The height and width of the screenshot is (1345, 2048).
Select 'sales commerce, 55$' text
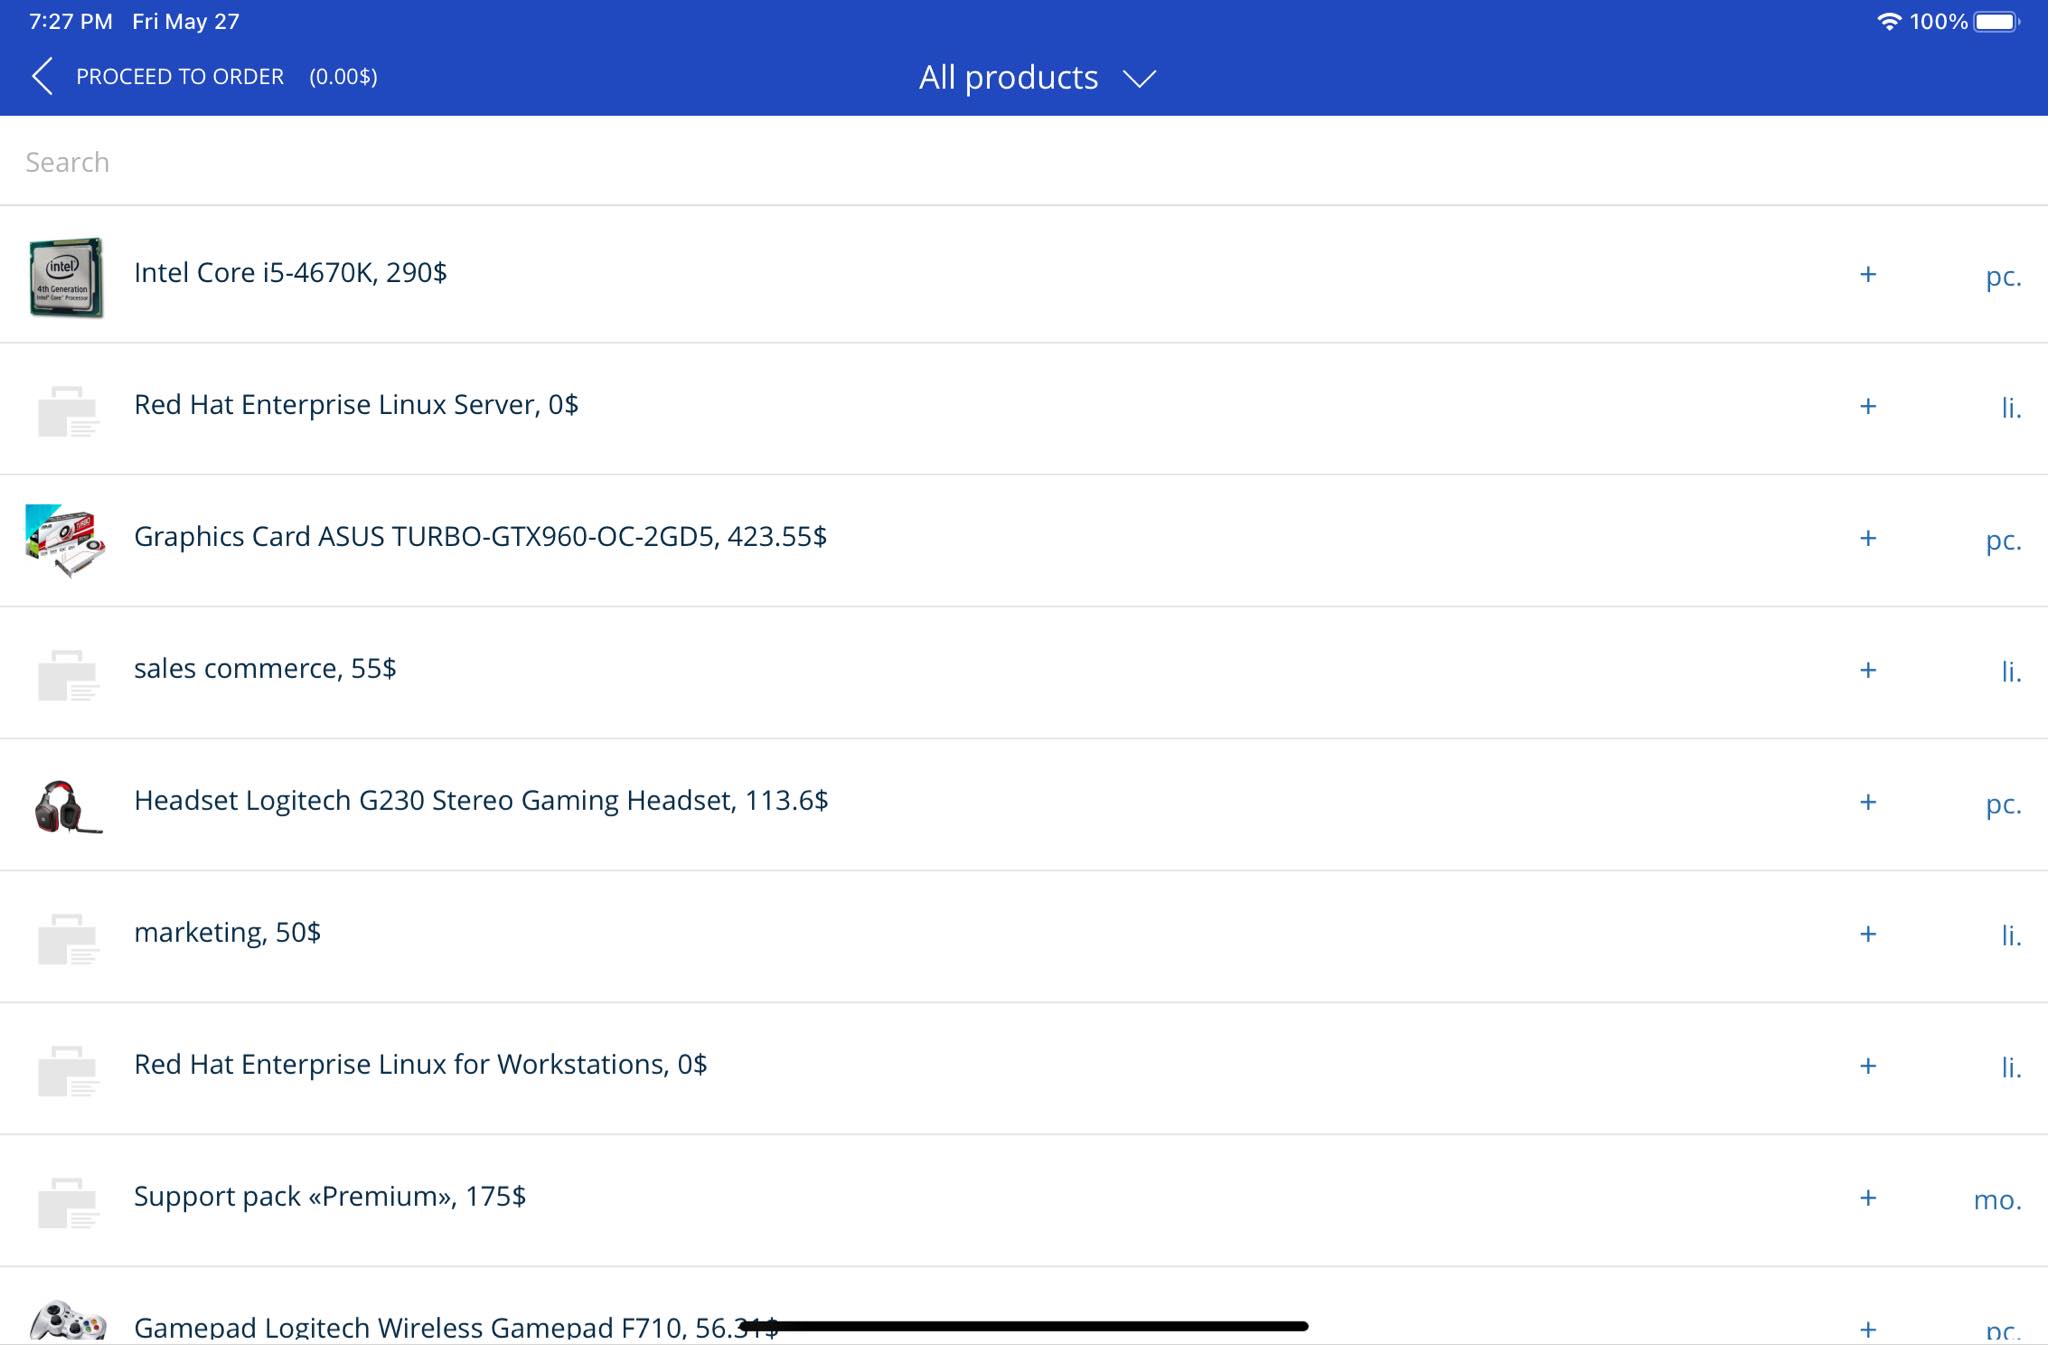[x=265, y=669]
